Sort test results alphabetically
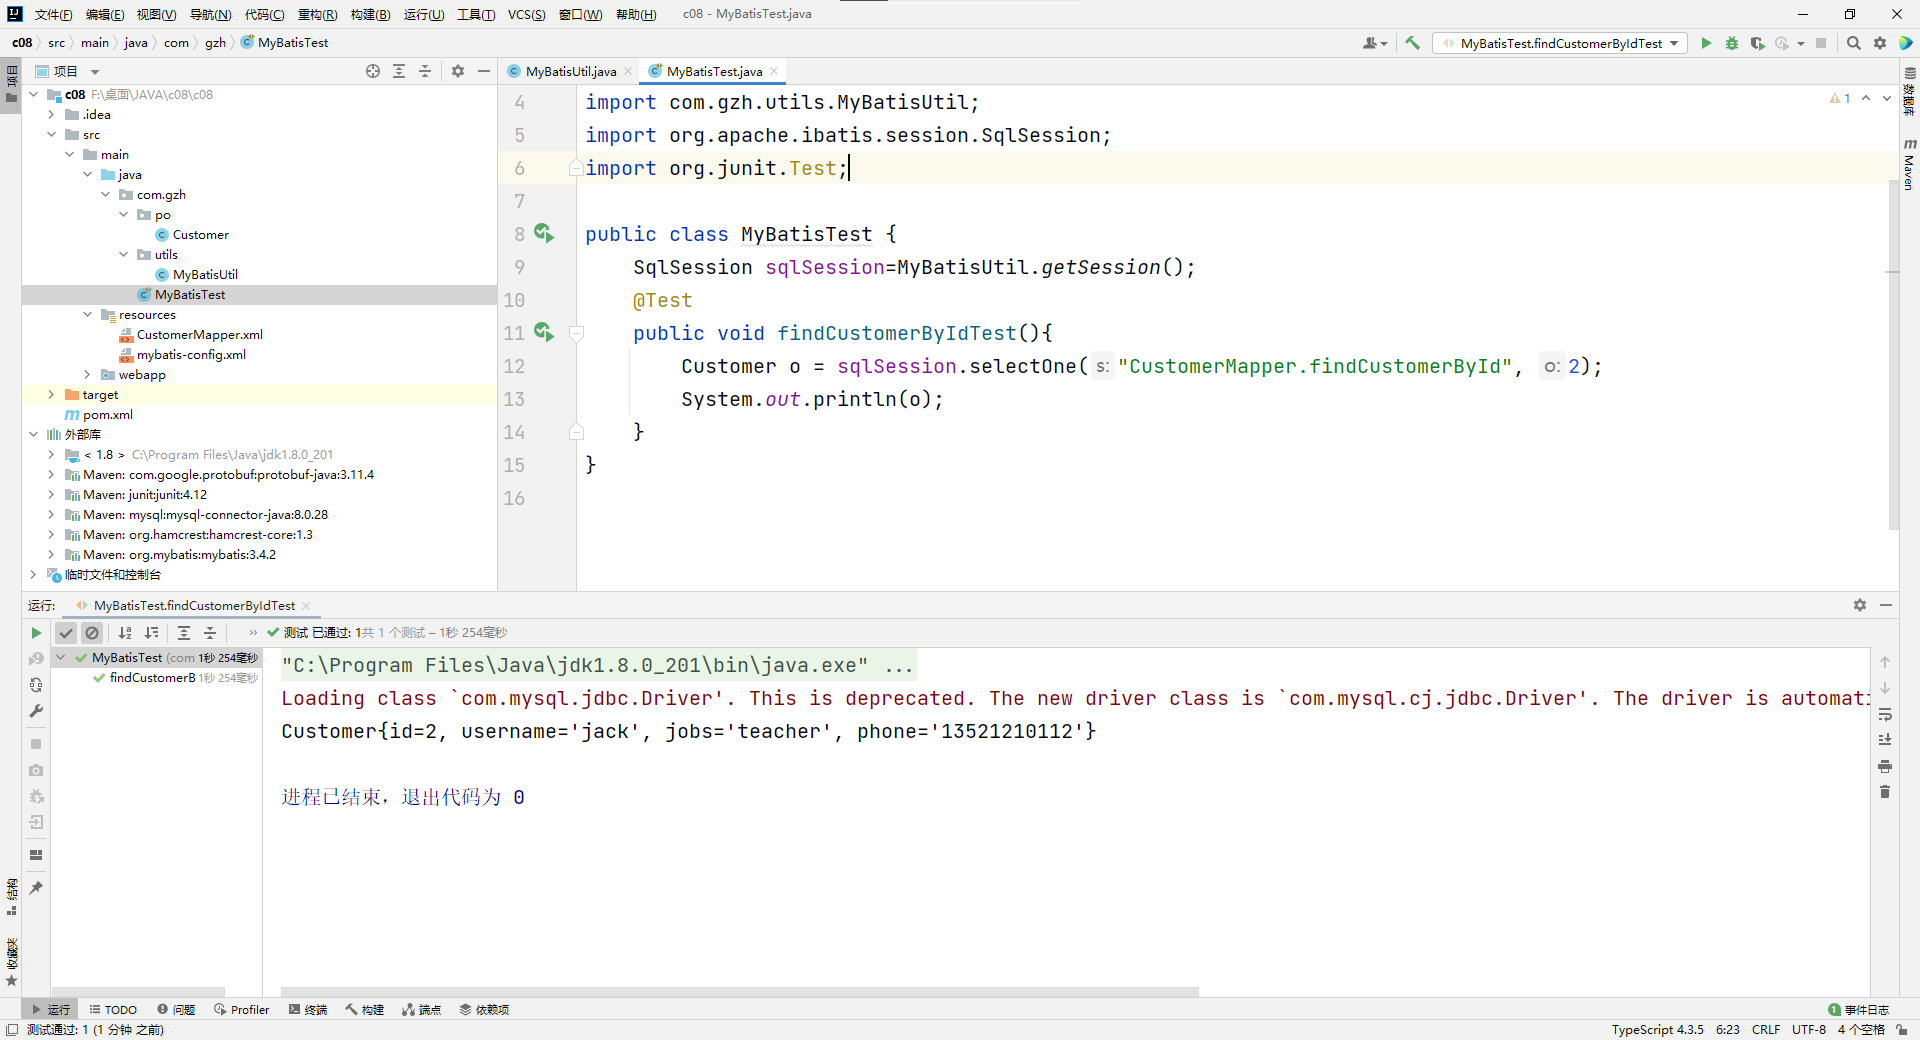 (125, 633)
